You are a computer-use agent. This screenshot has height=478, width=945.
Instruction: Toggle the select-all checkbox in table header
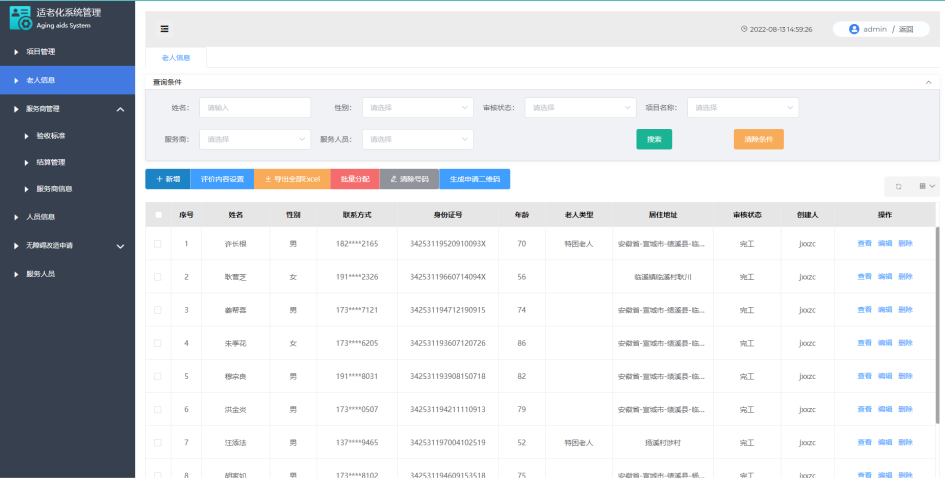(x=158, y=215)
